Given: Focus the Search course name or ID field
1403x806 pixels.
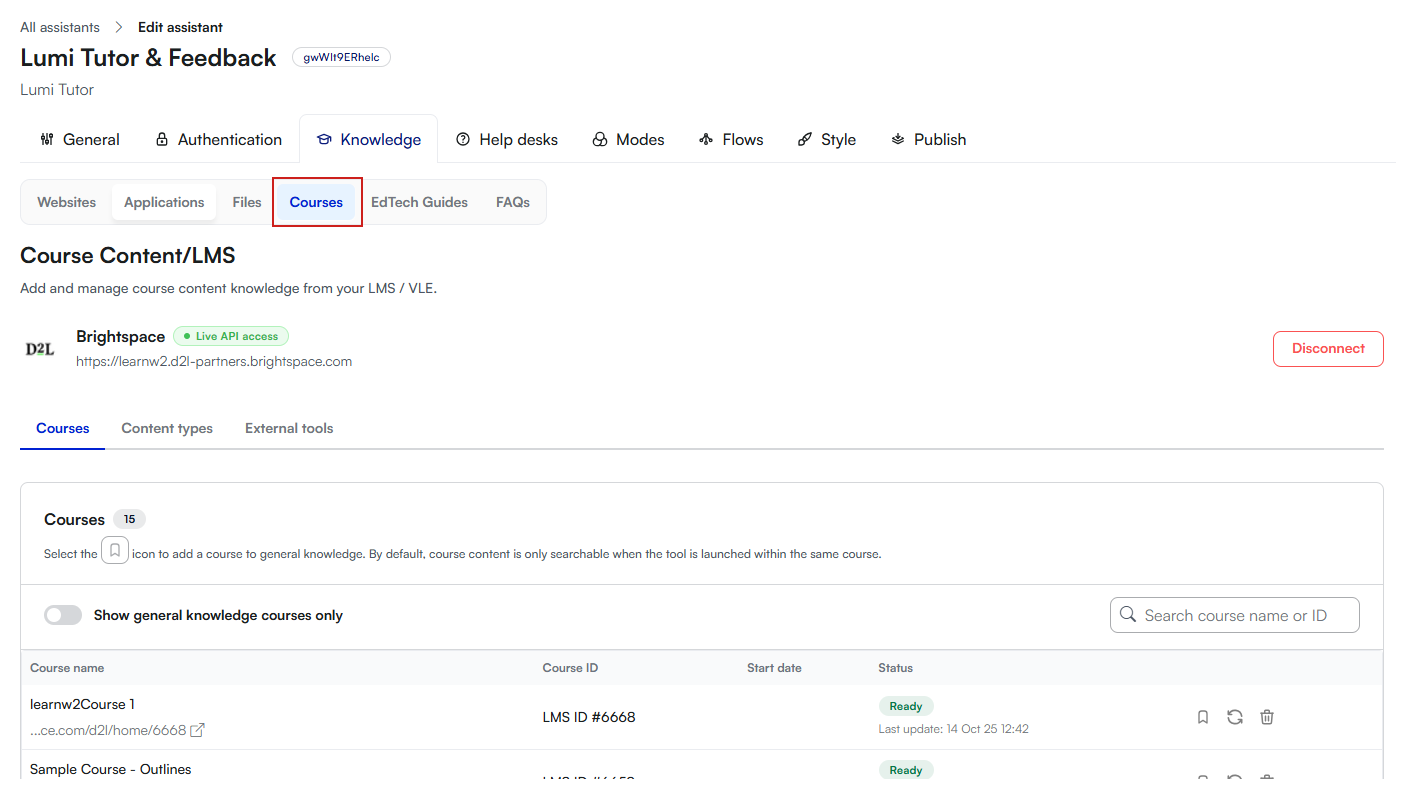Looking at the screenshot, I should point(1235,615).
